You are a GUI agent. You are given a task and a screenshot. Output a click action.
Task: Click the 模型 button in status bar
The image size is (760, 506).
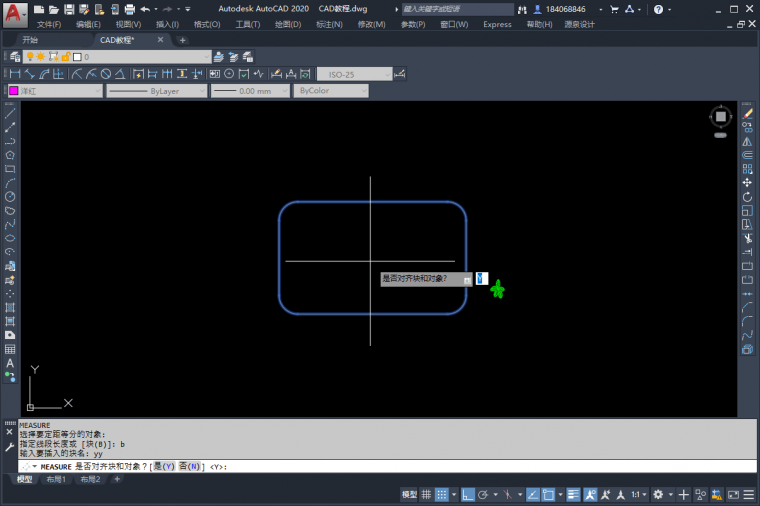pyautogui.click(x=409, y=494)
